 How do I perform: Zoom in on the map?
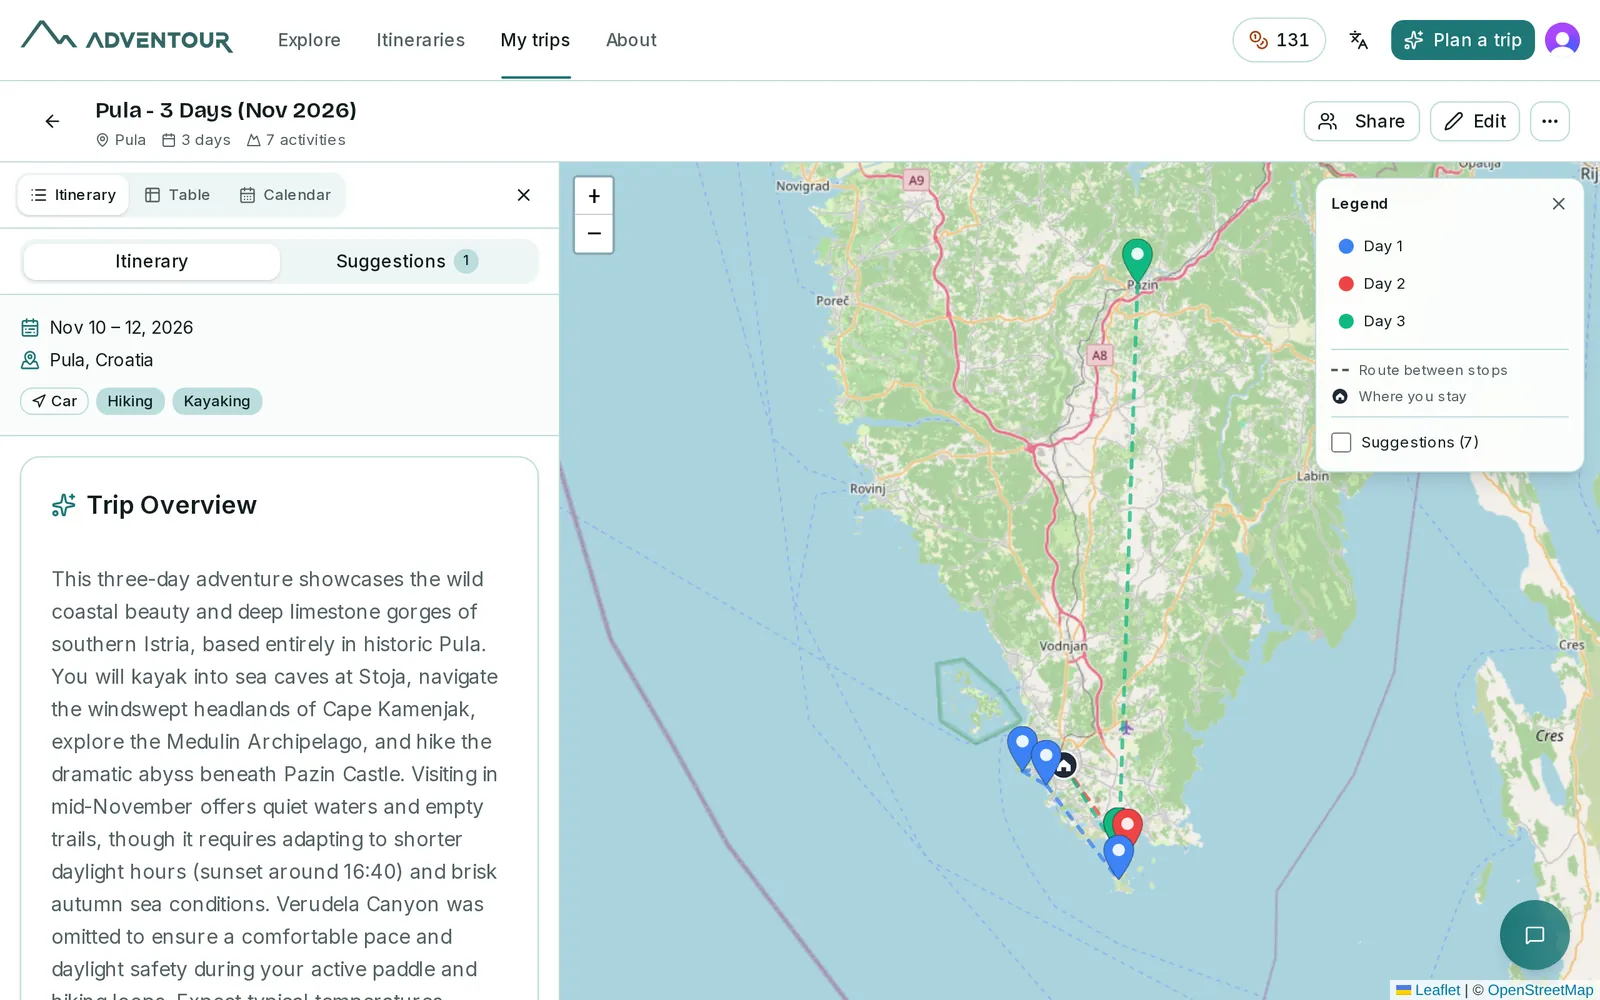click(x=594, y=196)
